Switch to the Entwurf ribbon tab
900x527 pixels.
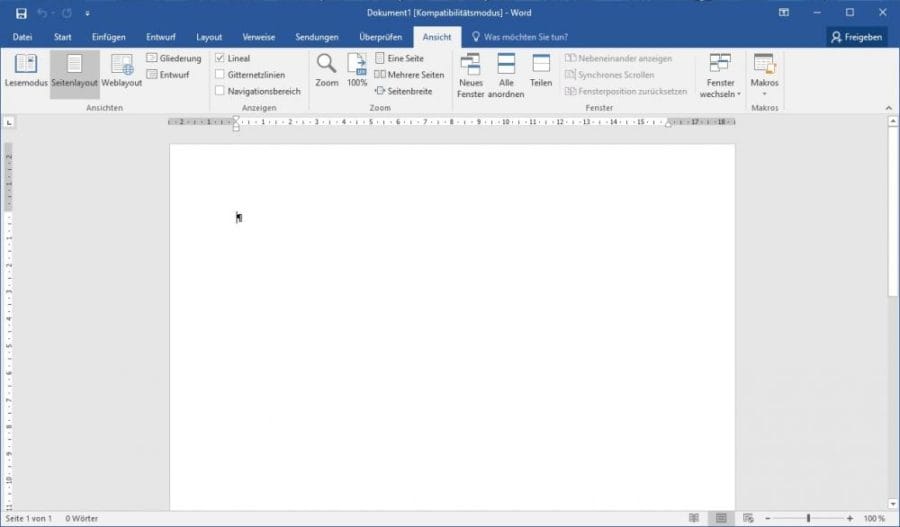tap(161, 37)
